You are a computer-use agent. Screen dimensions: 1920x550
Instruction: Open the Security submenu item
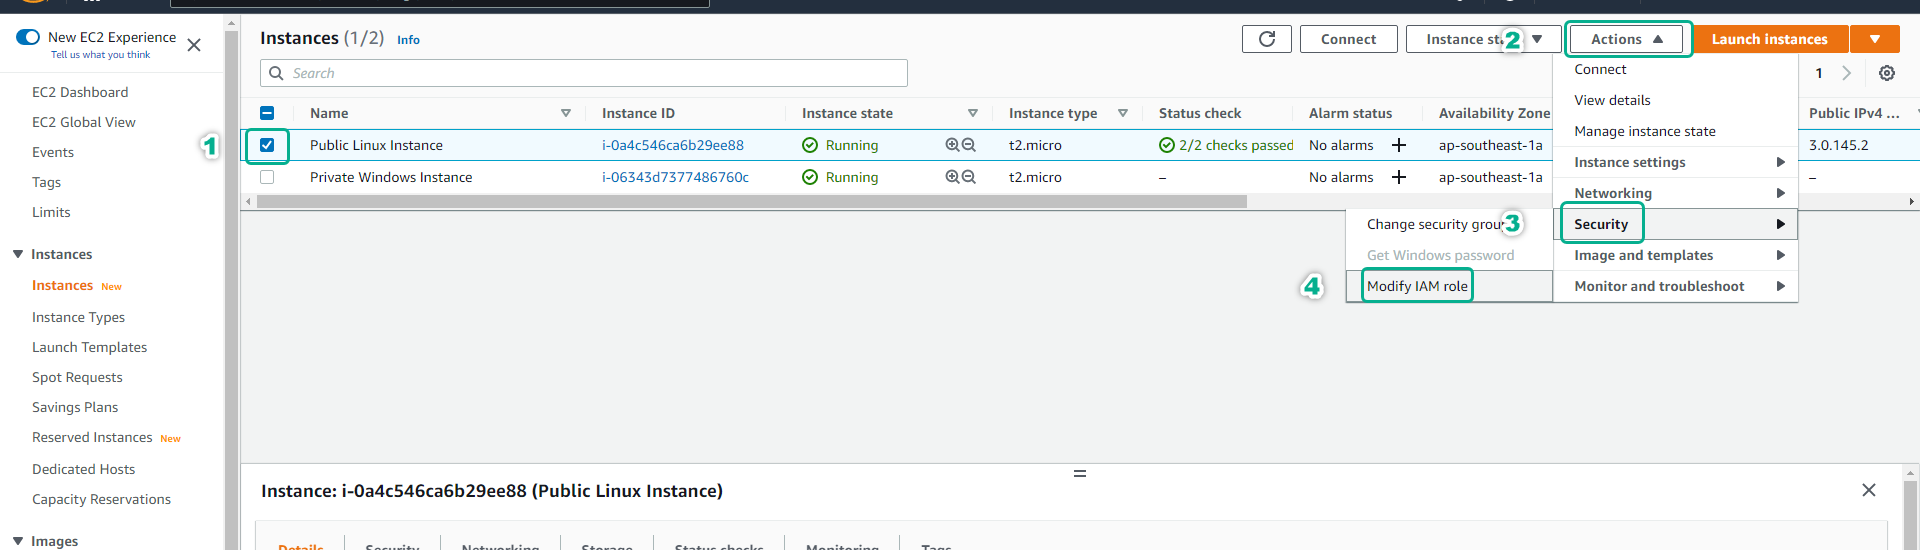pos(1601,224)
